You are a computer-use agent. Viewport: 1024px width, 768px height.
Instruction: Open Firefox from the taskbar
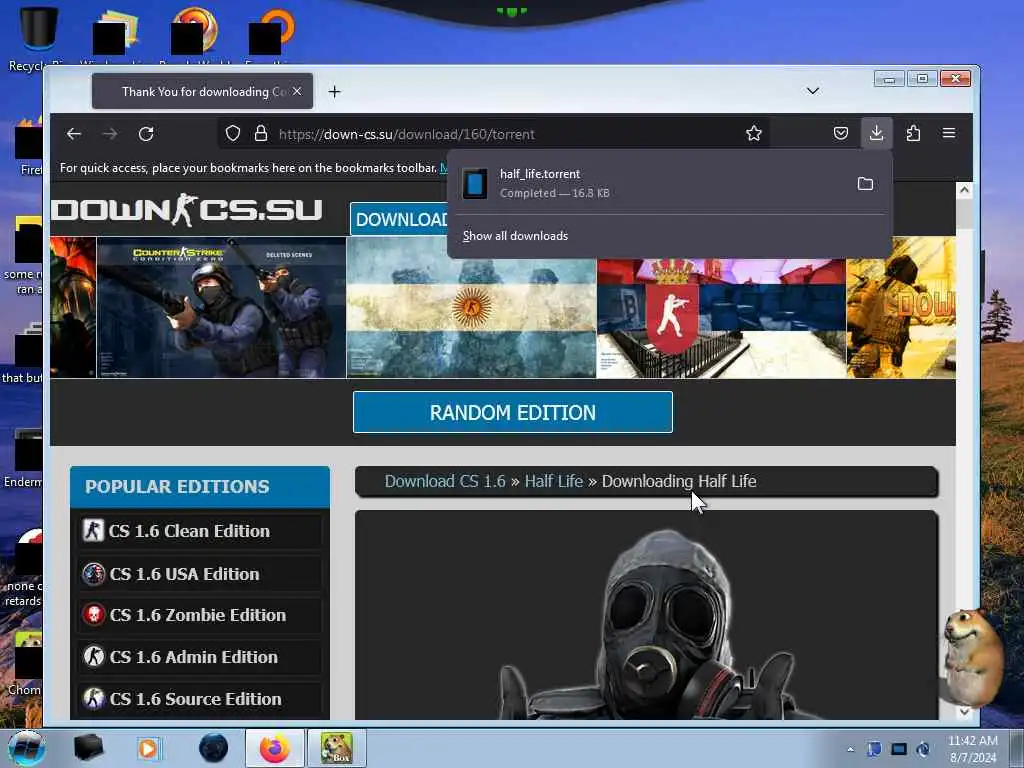tap(275, 748)
